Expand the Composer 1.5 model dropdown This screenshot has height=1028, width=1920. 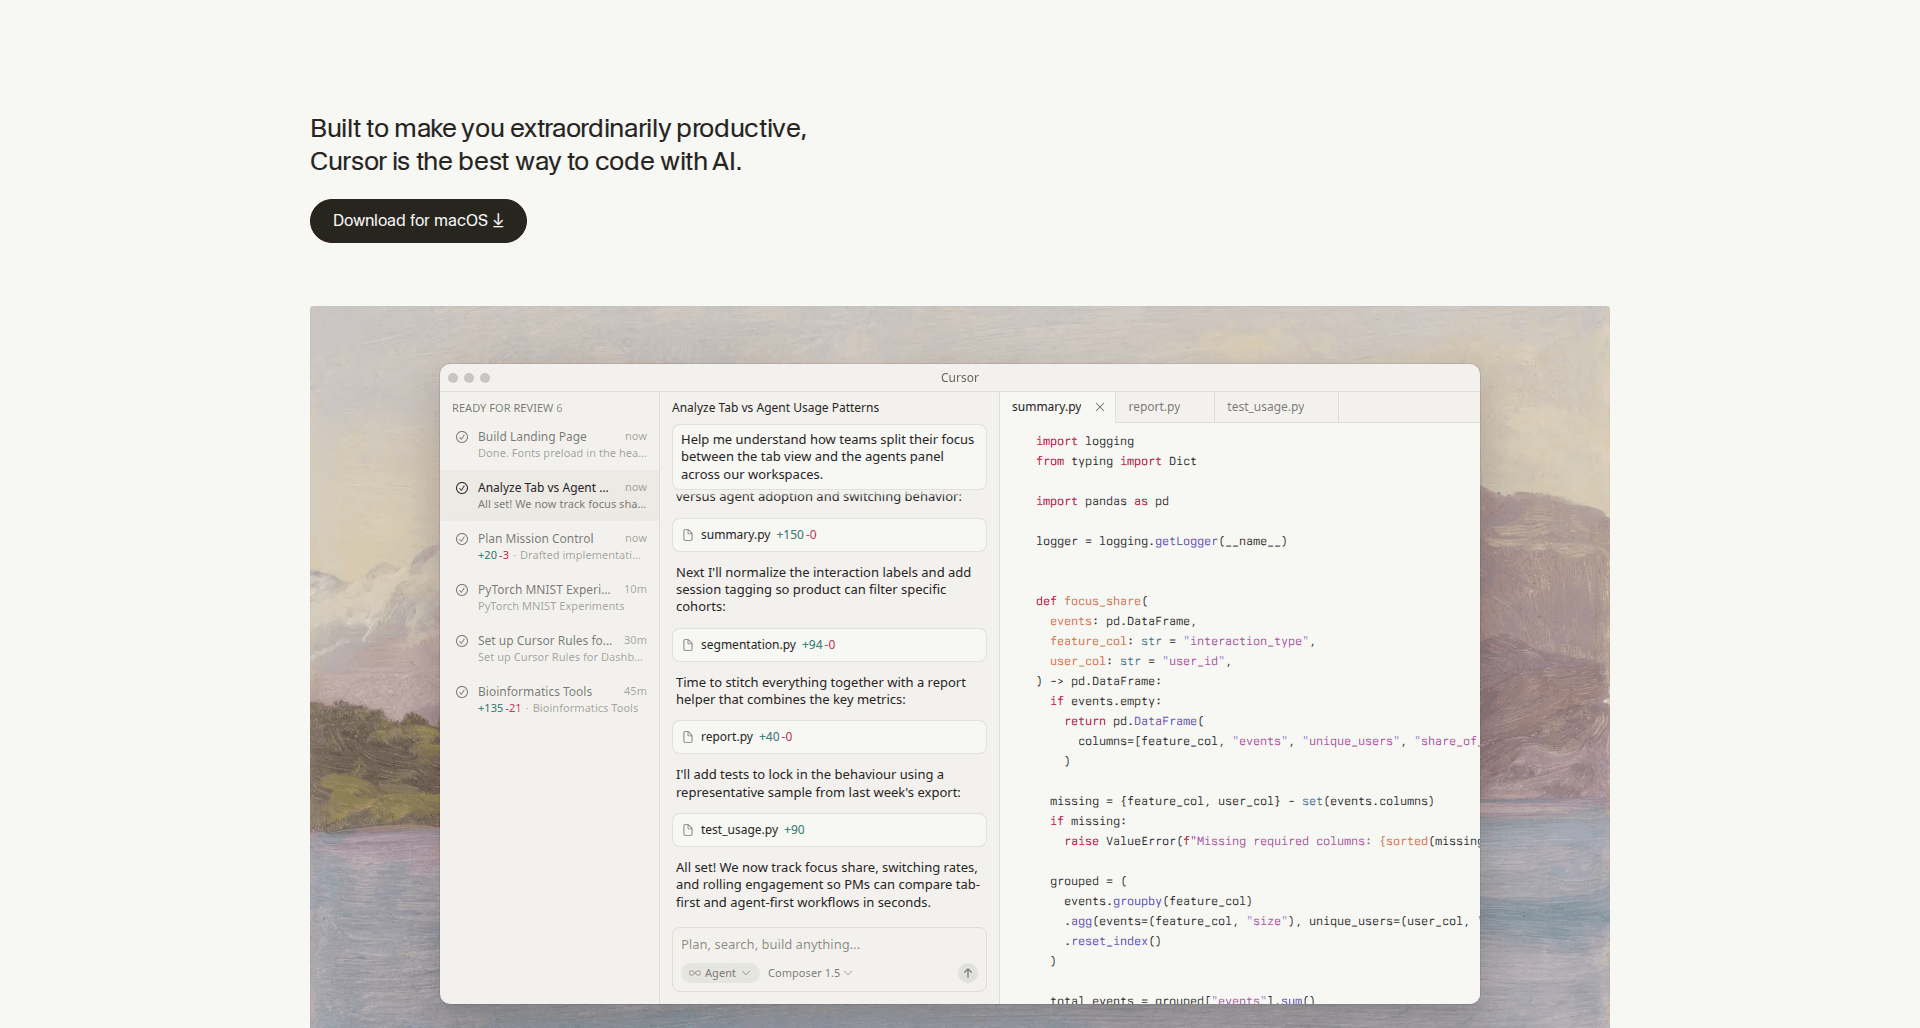(x=809, y=973)
